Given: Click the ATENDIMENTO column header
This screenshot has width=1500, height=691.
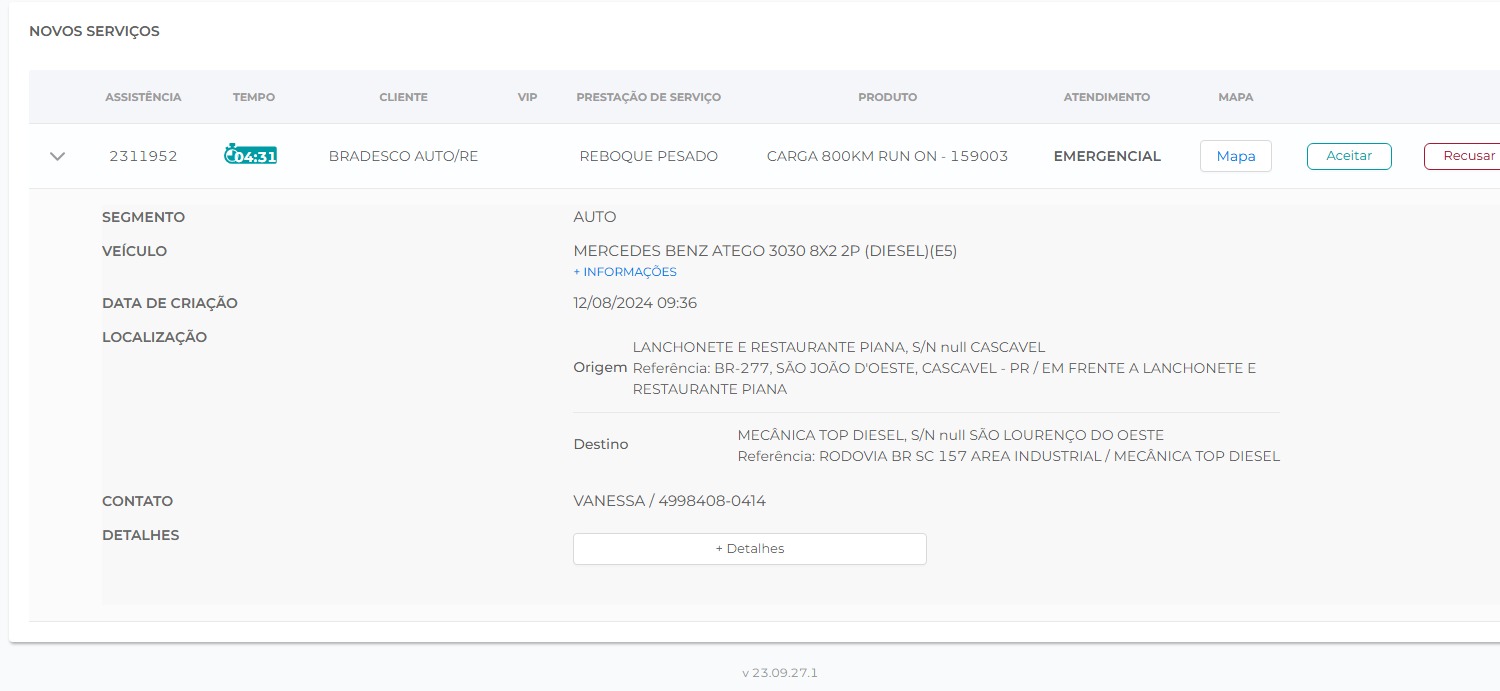Looking at the screenshot, I should pos(1107,97).
